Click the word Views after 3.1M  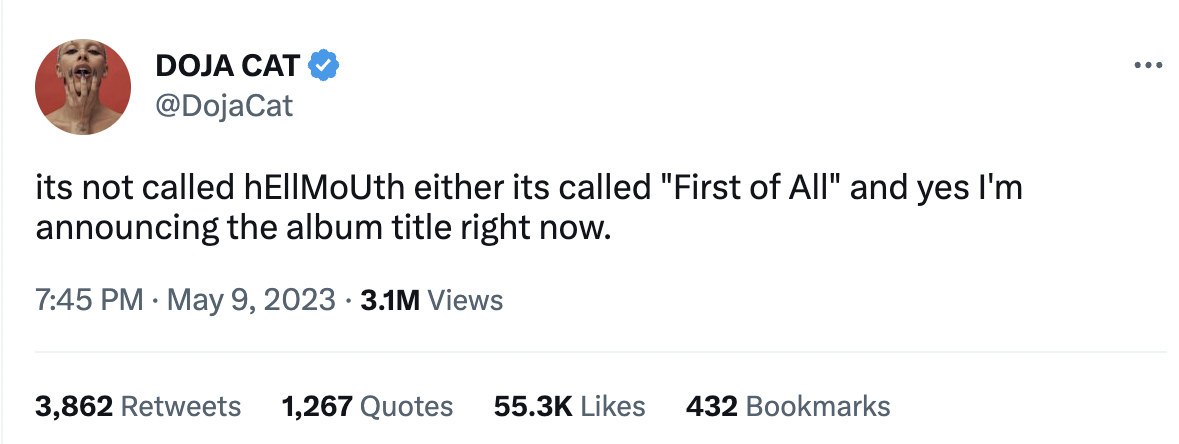coord(465,300)
